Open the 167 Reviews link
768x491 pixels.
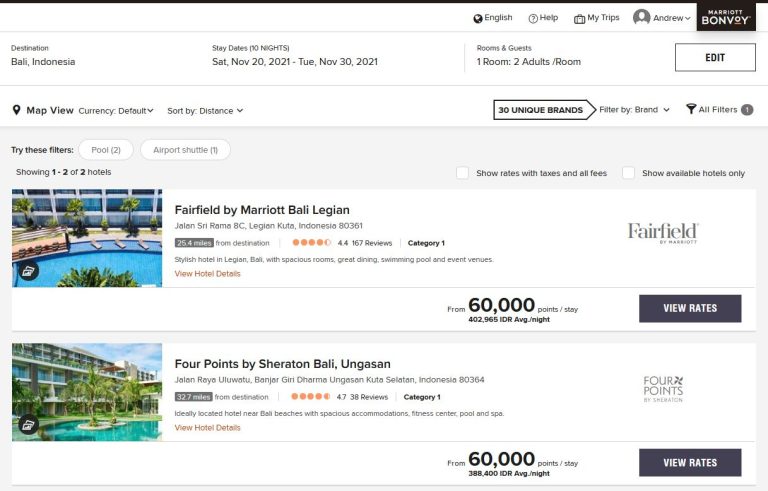[x=372, y=243]
